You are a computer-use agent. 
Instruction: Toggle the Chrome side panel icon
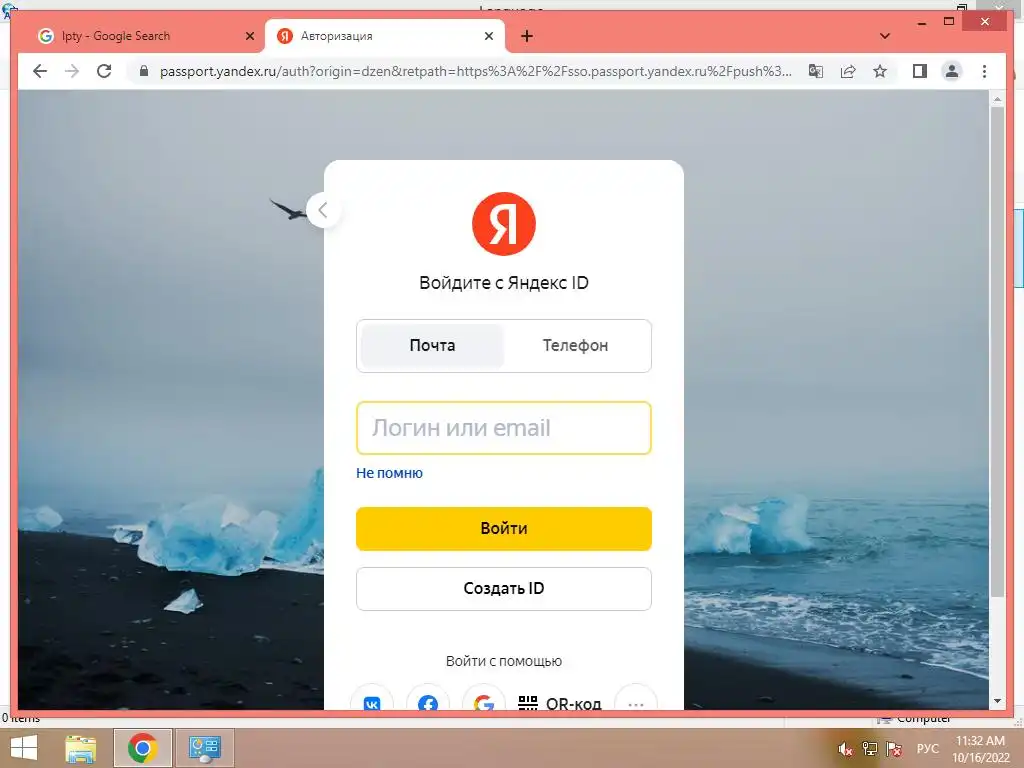[920, 71]
